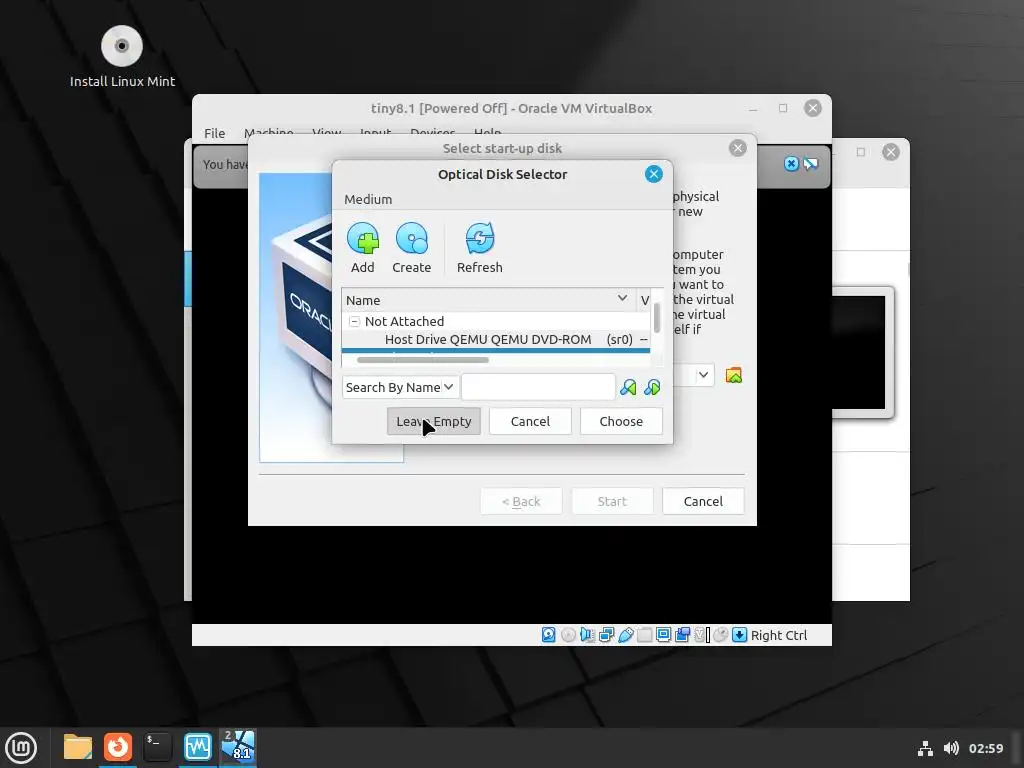Screen dimensions: 1024x768
Task: Dismiss the notification with blue X icon
Action: click(791, 164)
